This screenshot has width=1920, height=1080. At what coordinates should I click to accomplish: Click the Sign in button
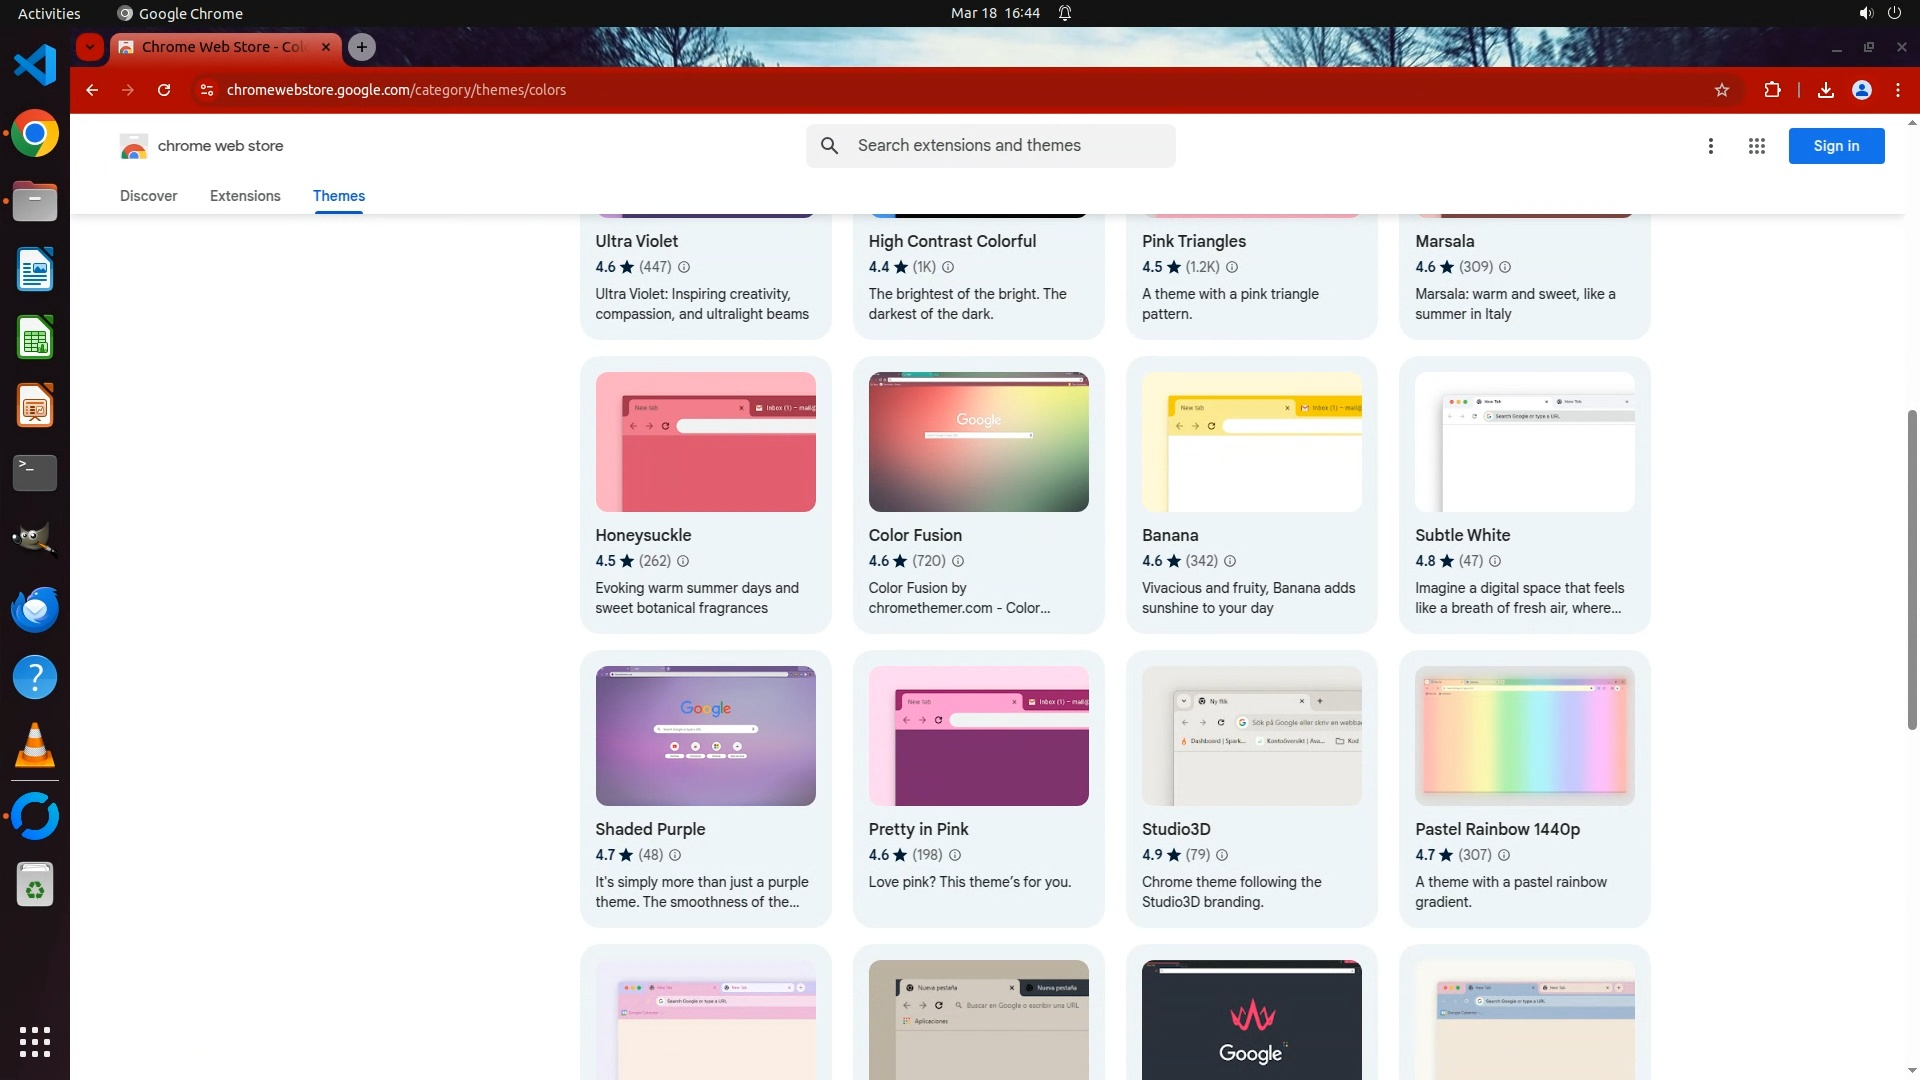point(1835,146)
